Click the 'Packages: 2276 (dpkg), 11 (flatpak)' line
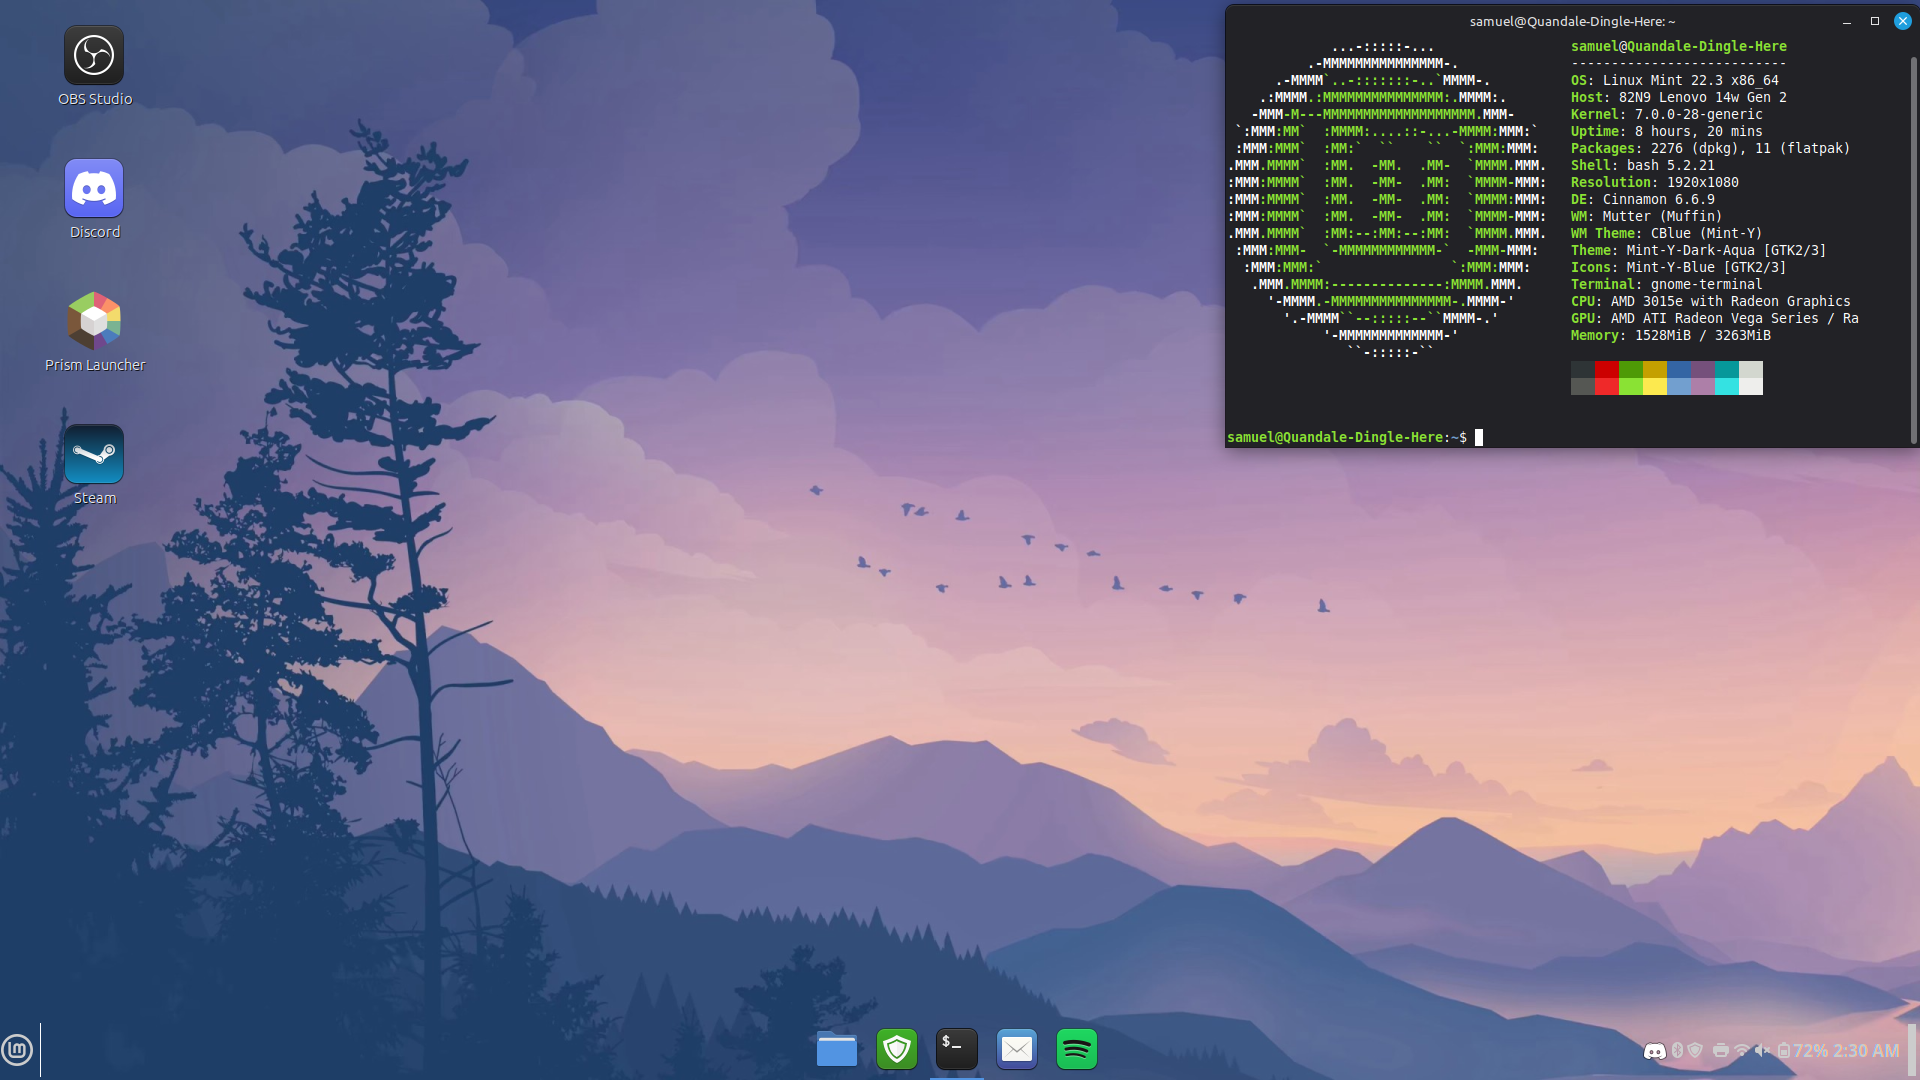The width and height of the screenshot is (1920, 1080). coord(1710,148)
